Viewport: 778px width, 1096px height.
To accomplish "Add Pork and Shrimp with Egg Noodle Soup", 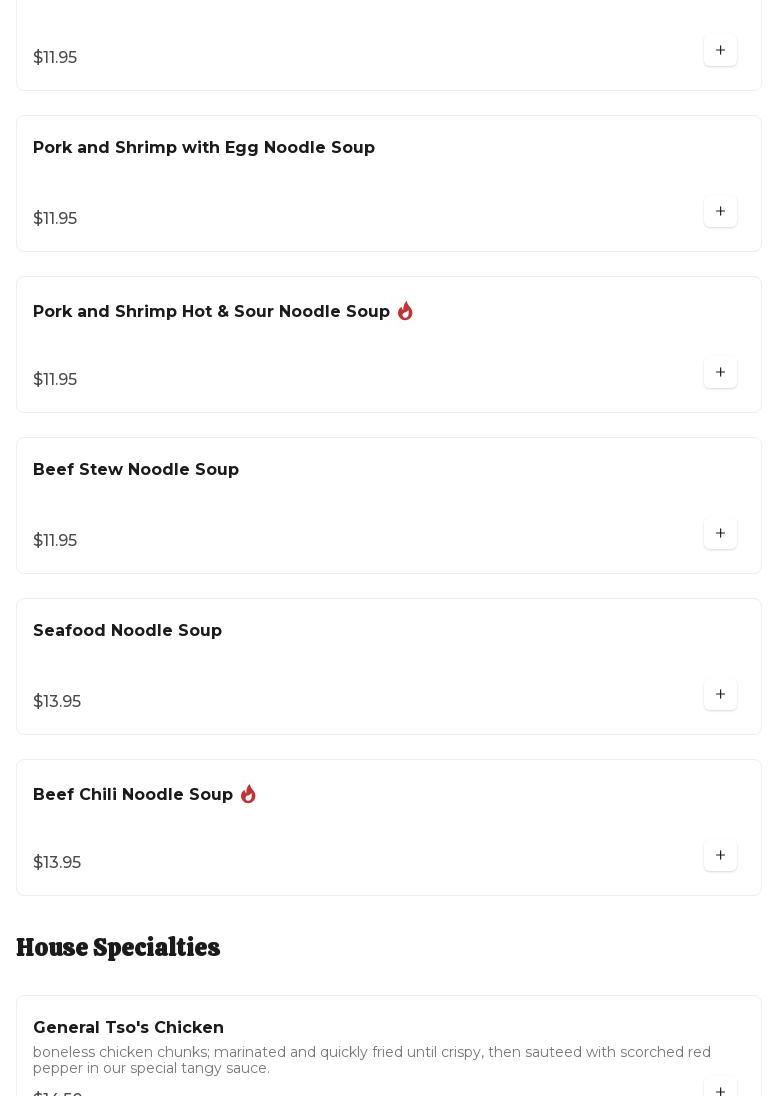I will 720,212.
